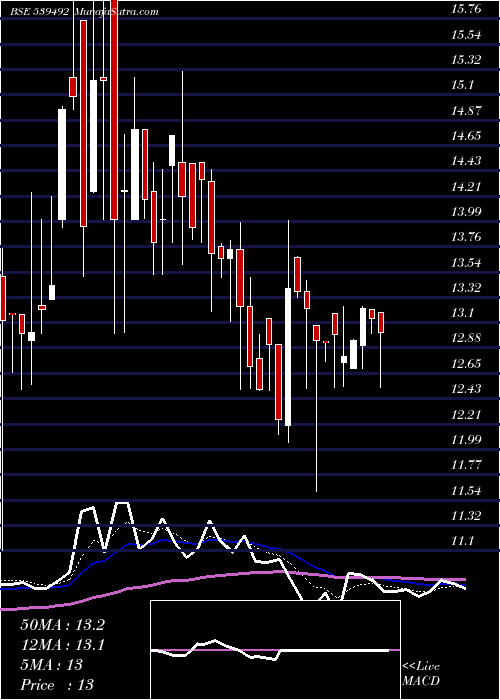Click the 12.65 price axis label

point(466,363)
